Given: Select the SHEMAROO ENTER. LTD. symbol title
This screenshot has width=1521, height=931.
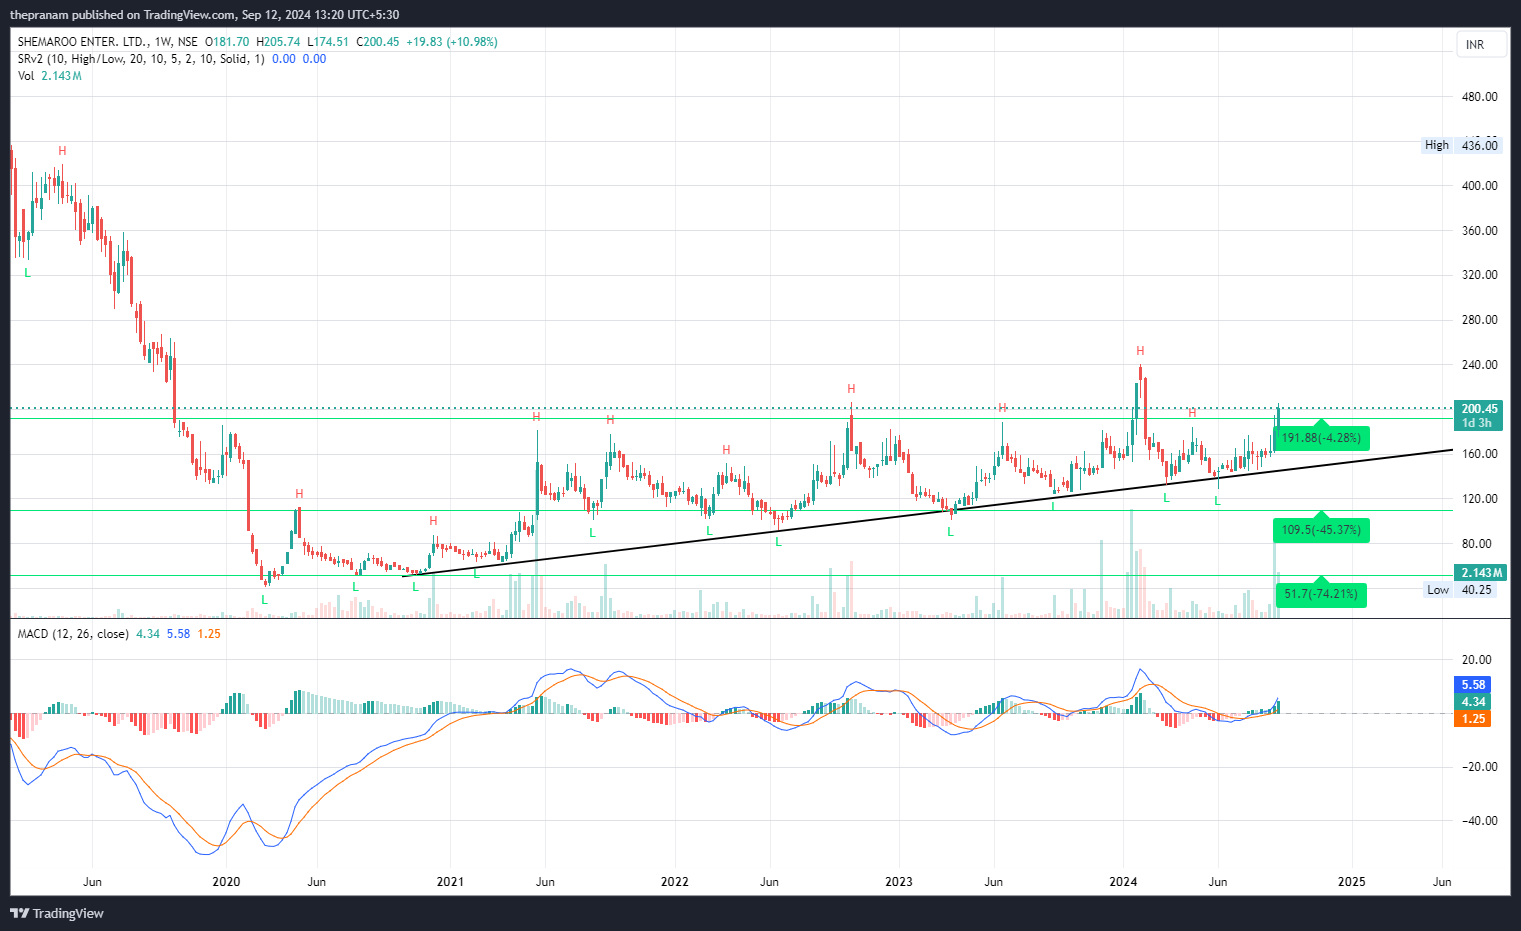Looking at the screenshot, I should (108, 42).
